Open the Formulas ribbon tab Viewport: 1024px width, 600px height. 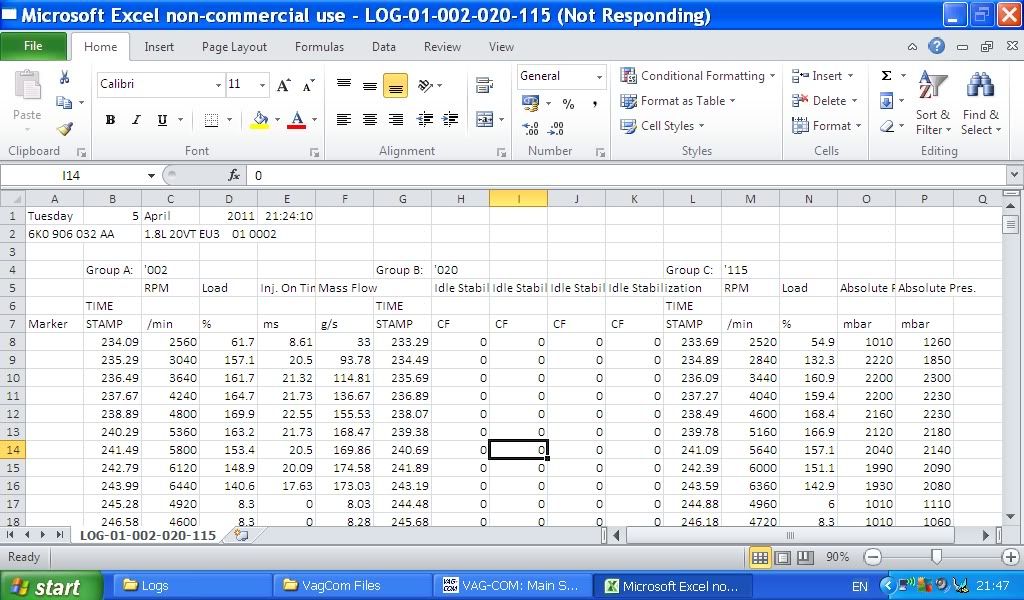(319, 47)
